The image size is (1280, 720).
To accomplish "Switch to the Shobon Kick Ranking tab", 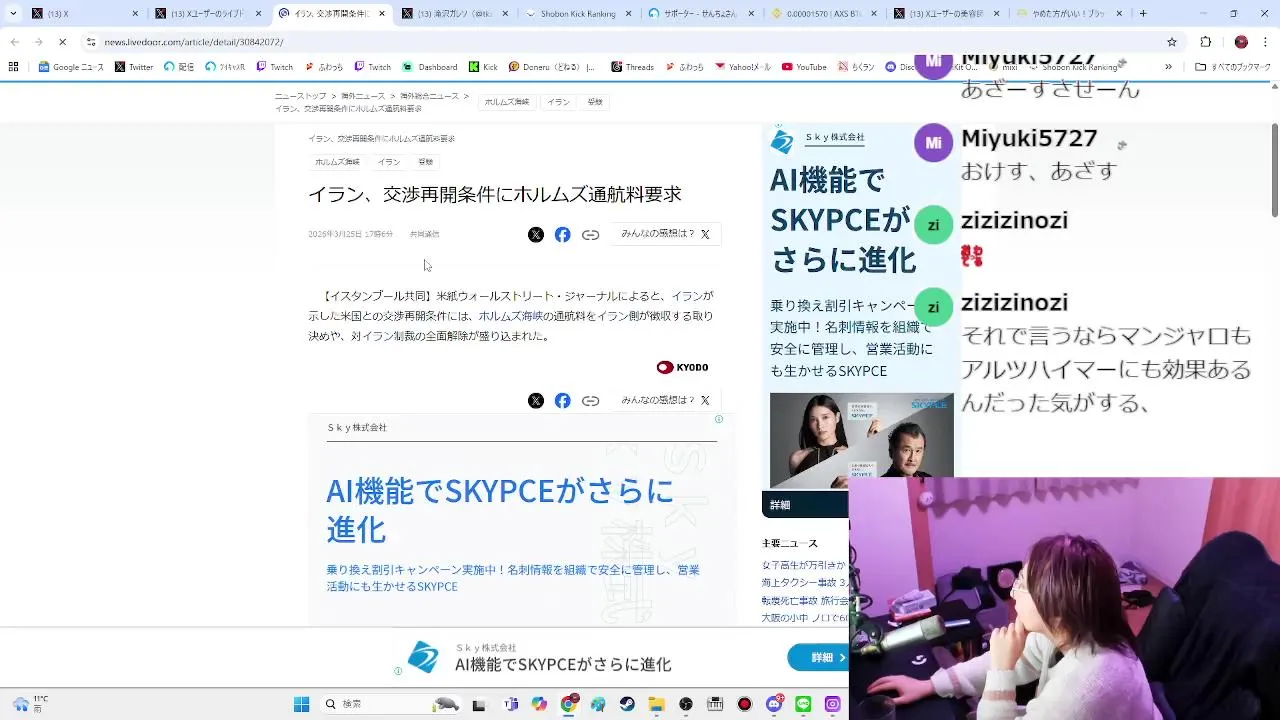I will pos(578,14).
